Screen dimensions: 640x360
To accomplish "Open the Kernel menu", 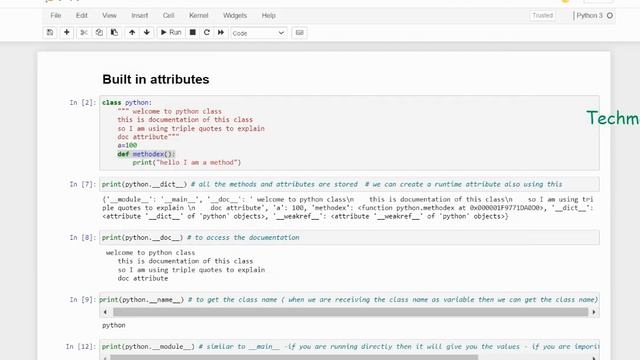I will (x=199, y=16).
